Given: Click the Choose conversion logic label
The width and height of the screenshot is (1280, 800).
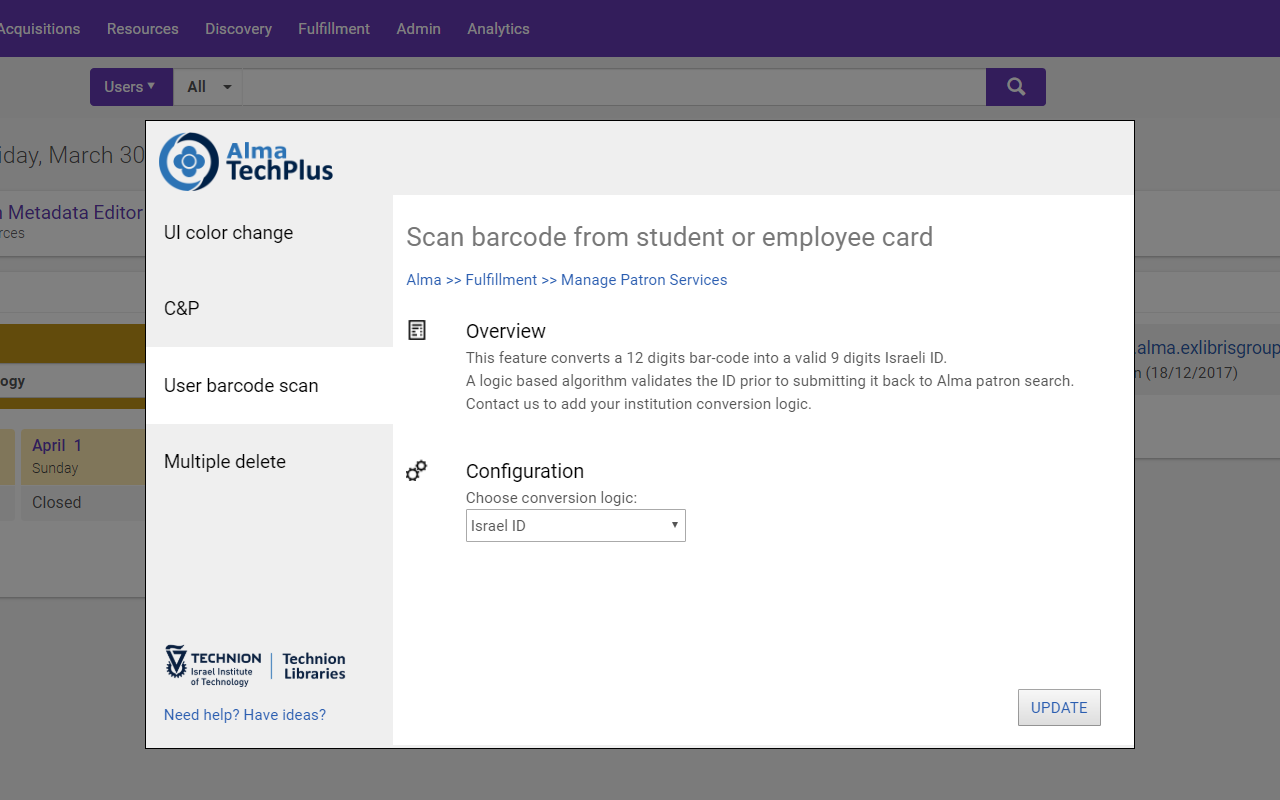Looking at the screenshot, I should coord(551,498).
